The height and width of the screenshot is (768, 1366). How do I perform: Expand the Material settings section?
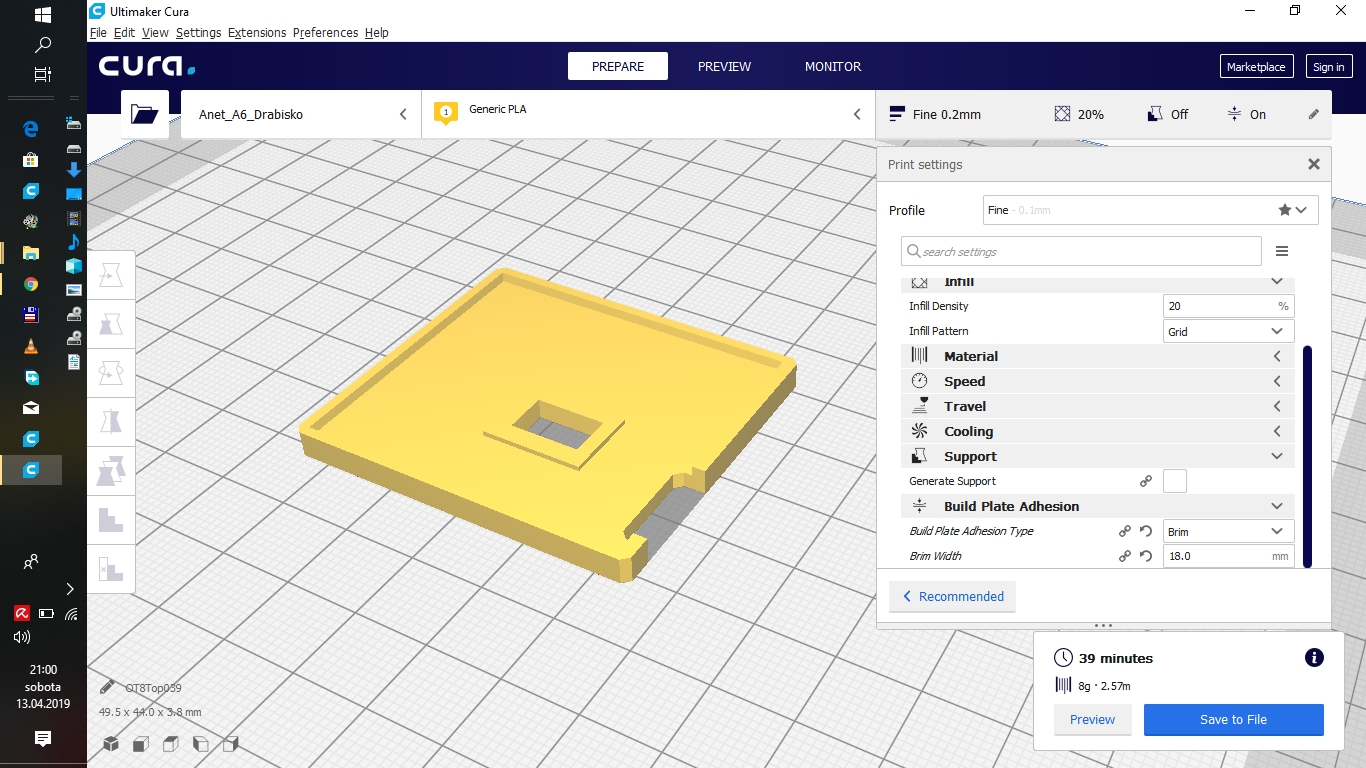tap(1098, 356)
